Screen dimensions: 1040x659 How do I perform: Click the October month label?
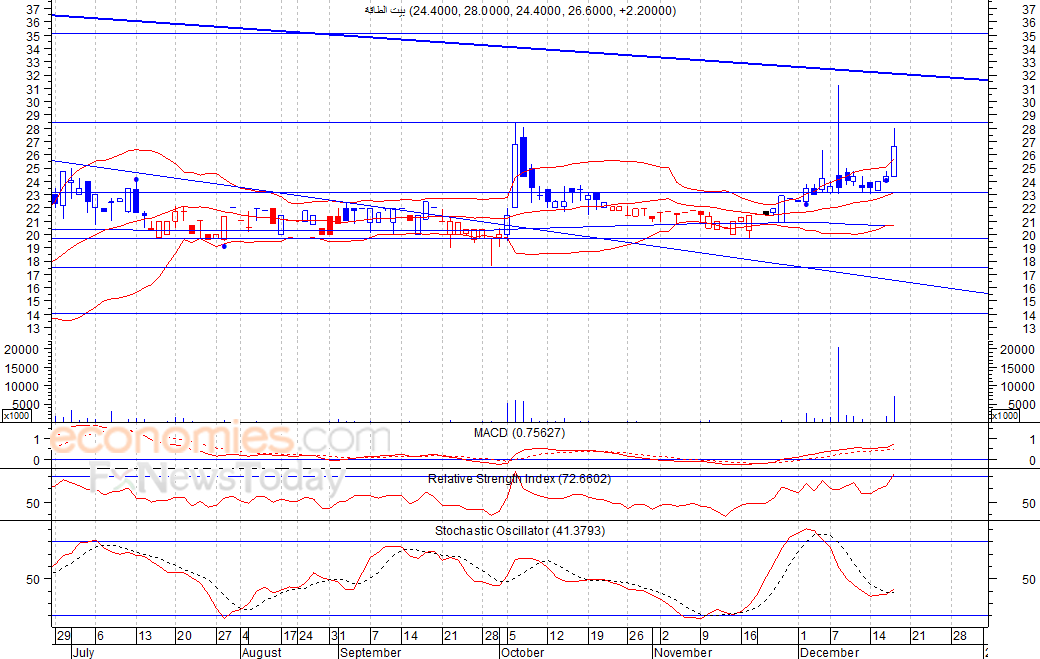click(522, 652)
